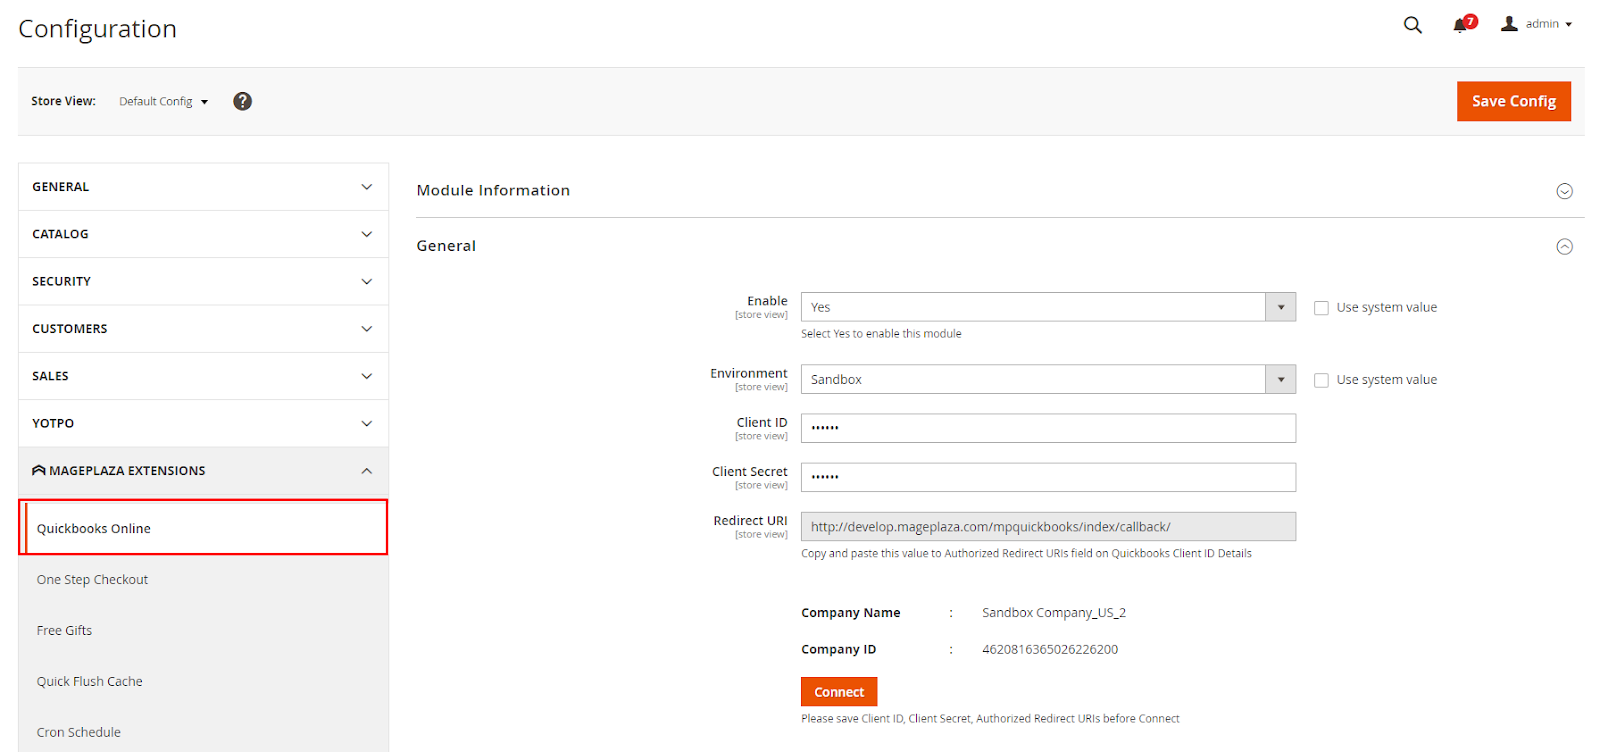The height and width of the screenshot is (752, 1600).
Task: Collapse the Mageplaza Extensions section
Action: point(366,471)
